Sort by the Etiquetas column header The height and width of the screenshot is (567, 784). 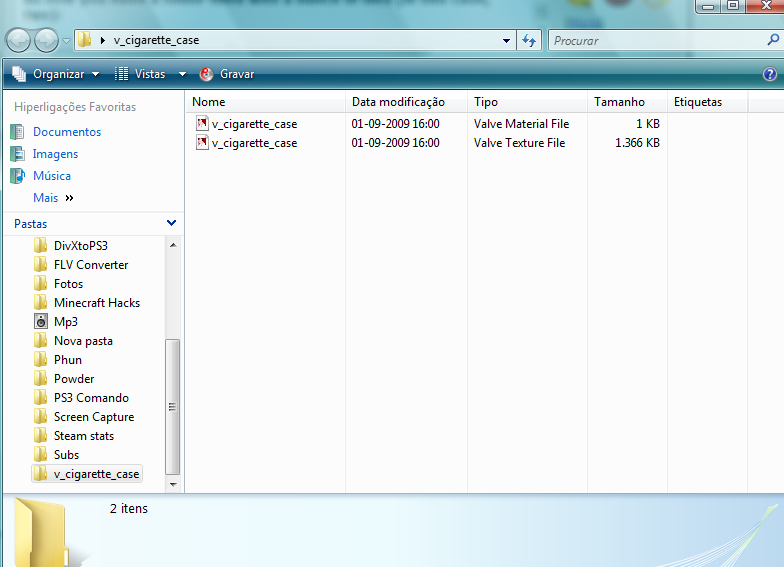click(x=707, y=102)
